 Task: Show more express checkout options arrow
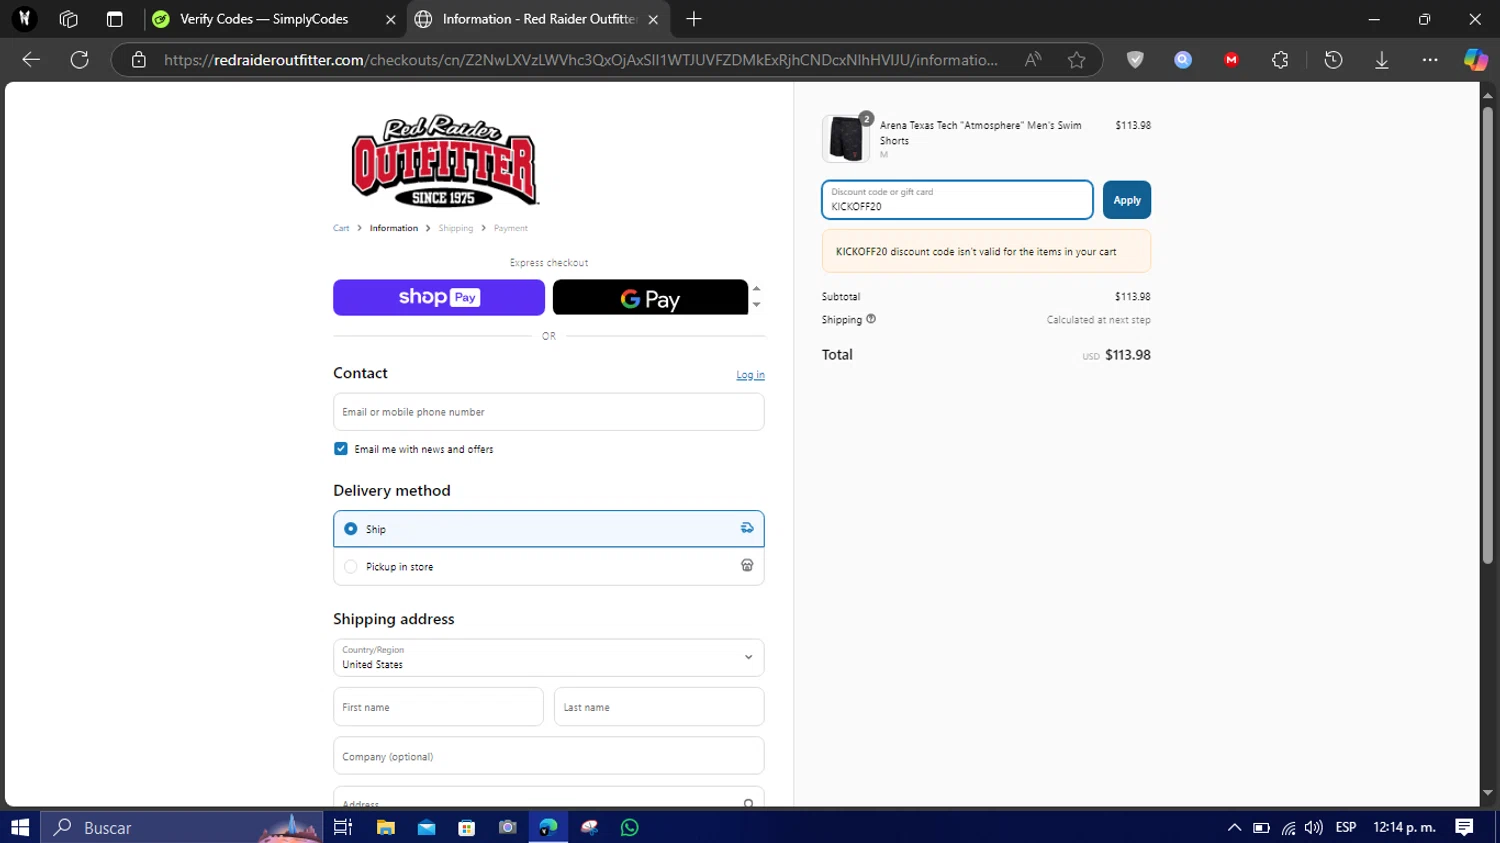pos(756,305)
